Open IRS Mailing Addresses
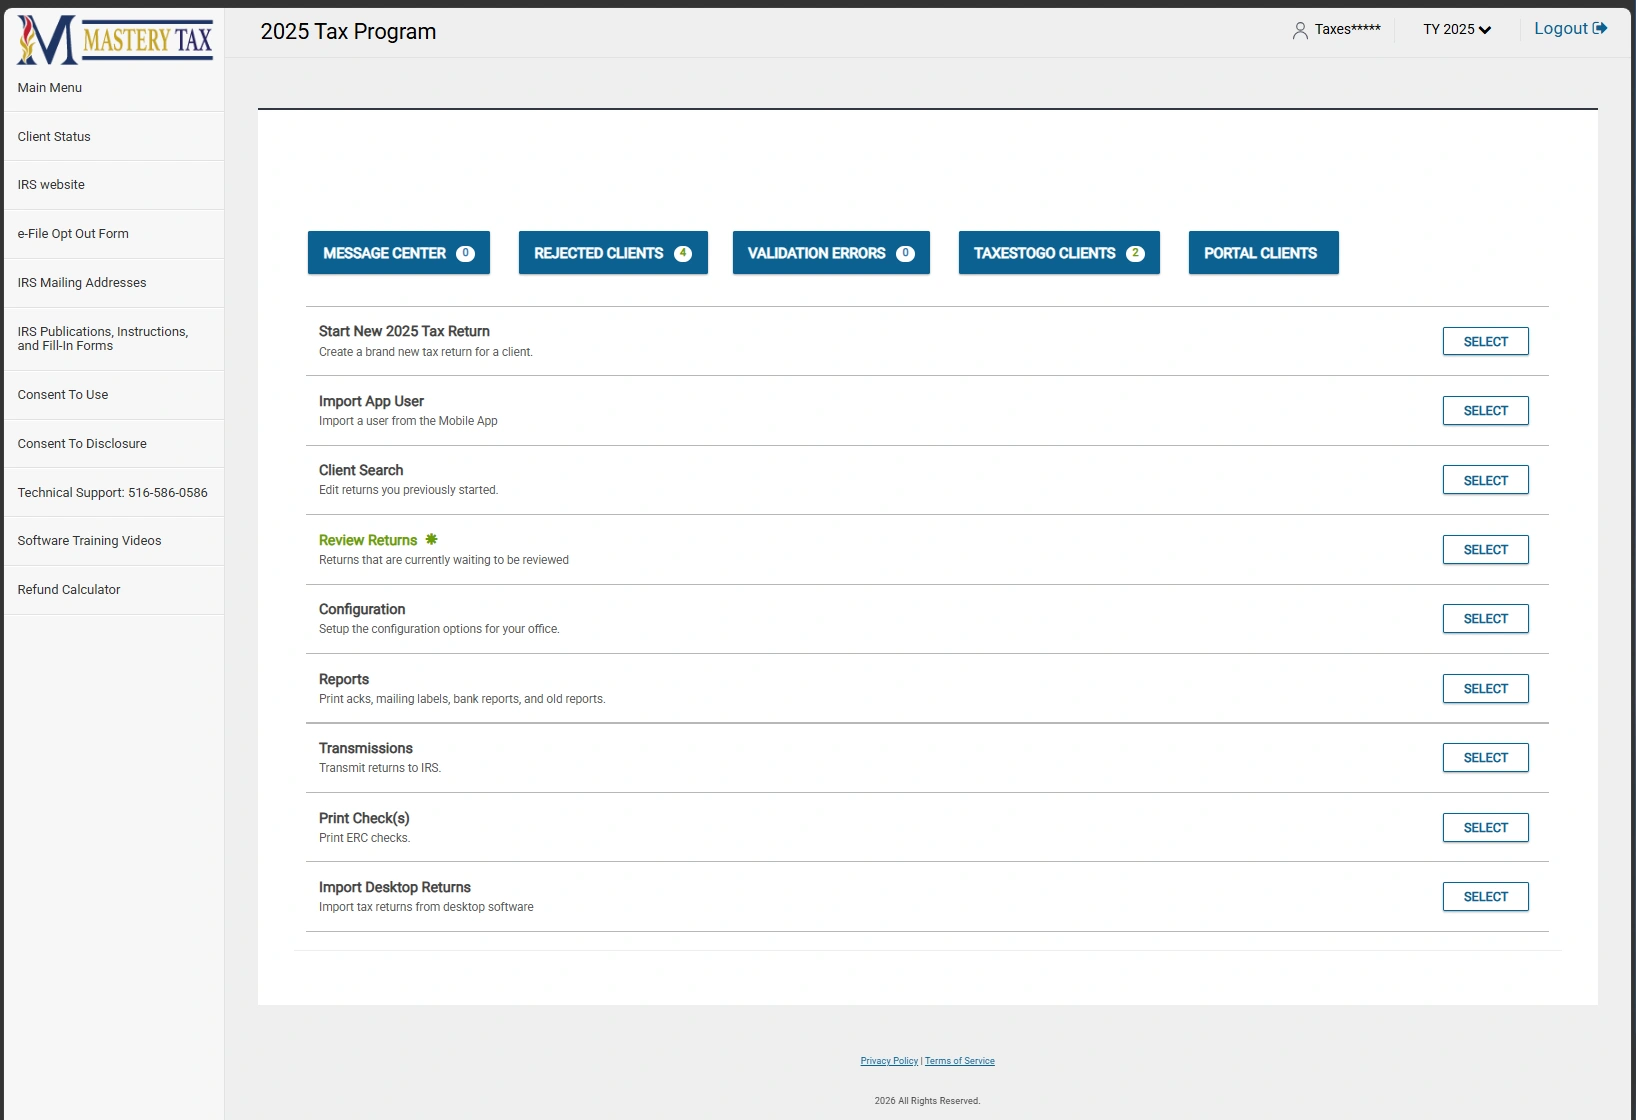 click(x=114, y=283)
